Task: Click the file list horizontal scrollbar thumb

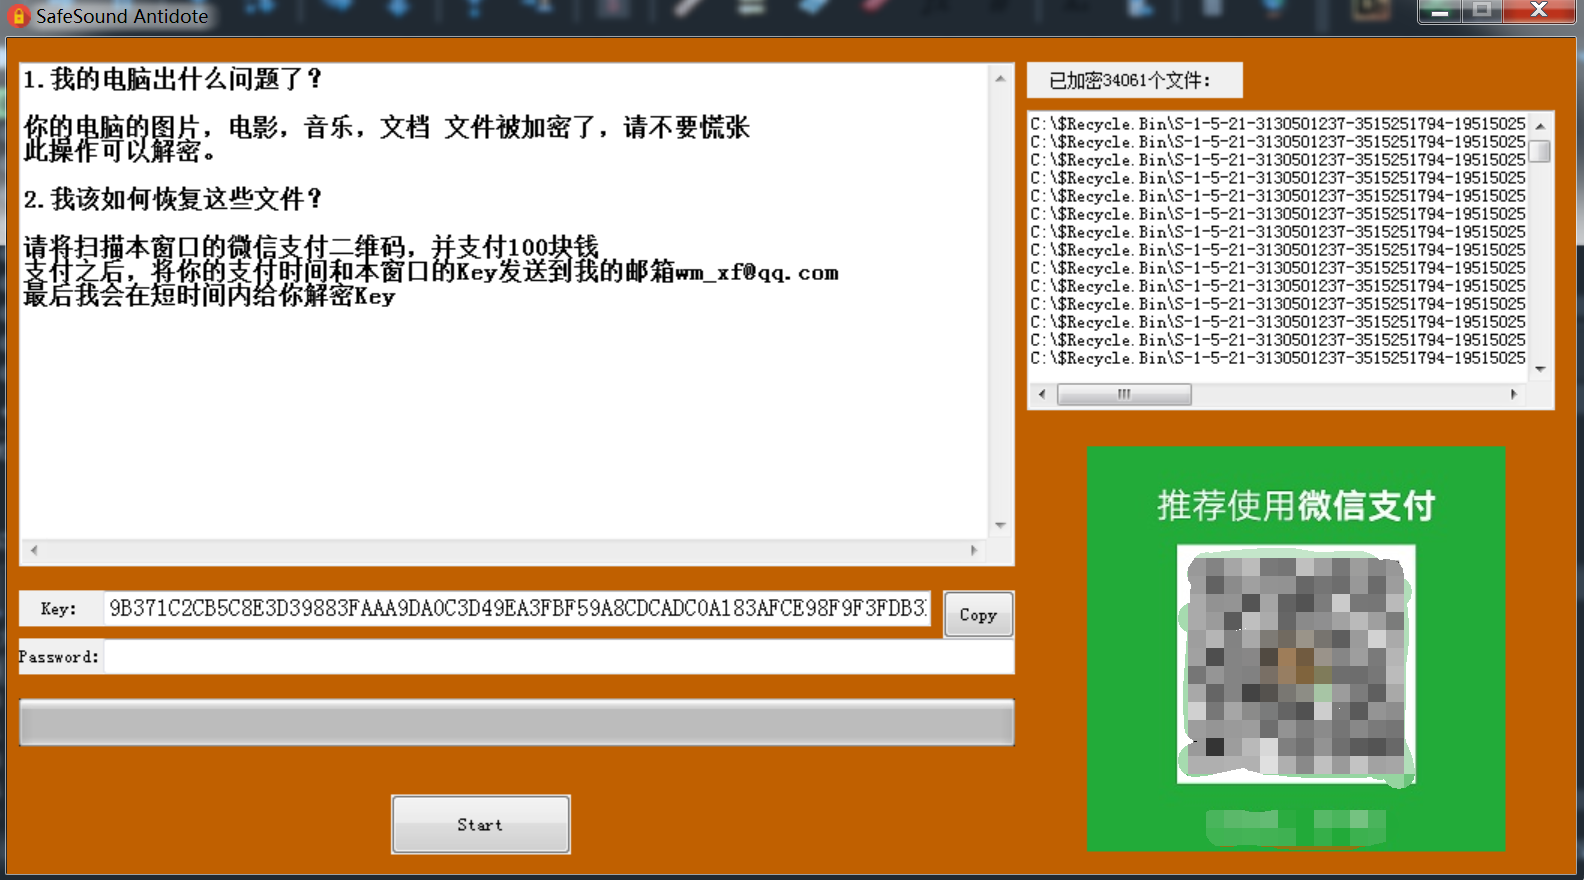Action: [x=1124, y=394]
